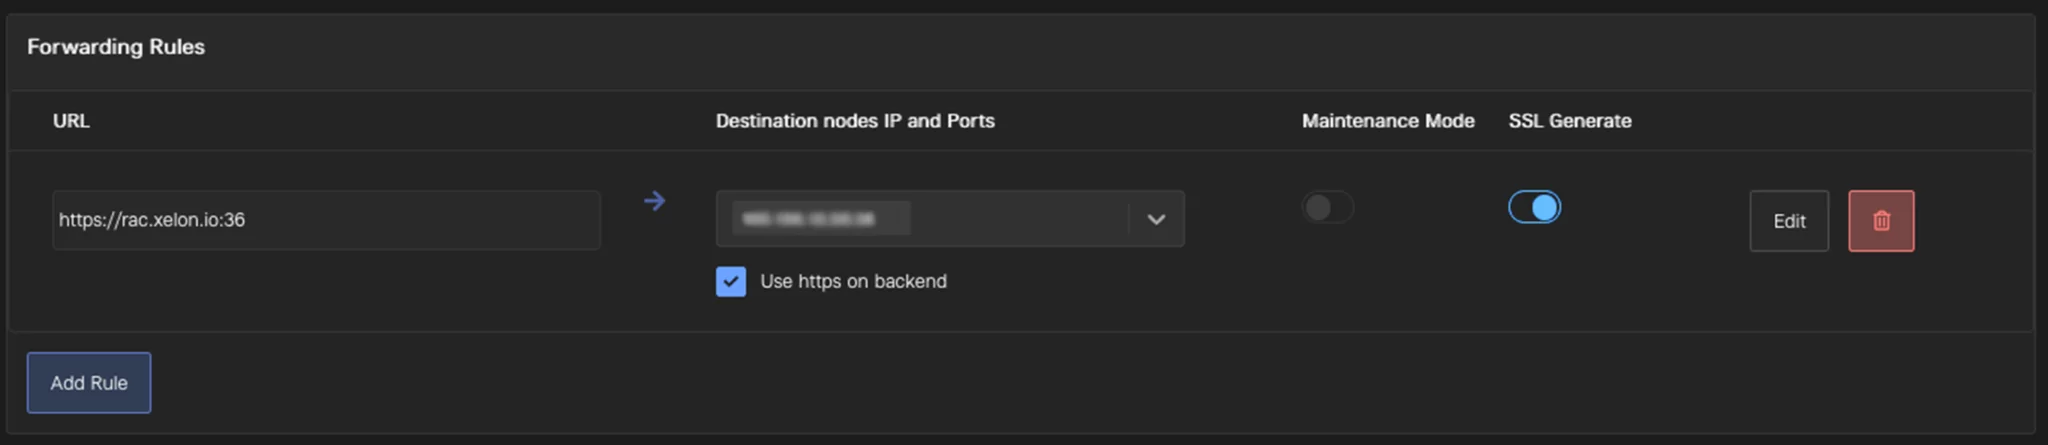Turn off the SSL Generate switch

pos(1535,207)
